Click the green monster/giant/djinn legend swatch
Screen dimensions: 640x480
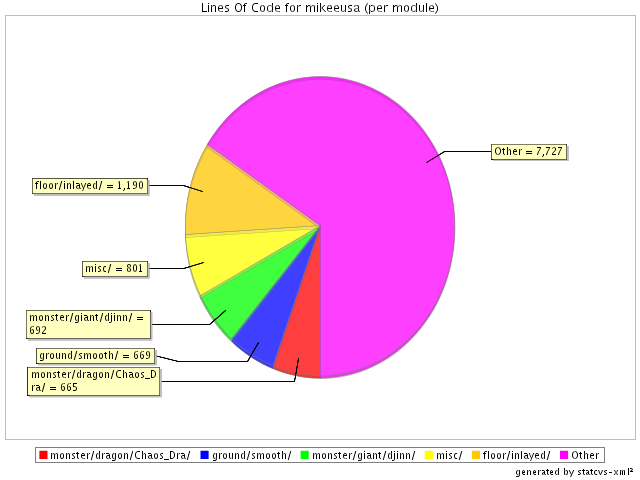pos(305,456)
